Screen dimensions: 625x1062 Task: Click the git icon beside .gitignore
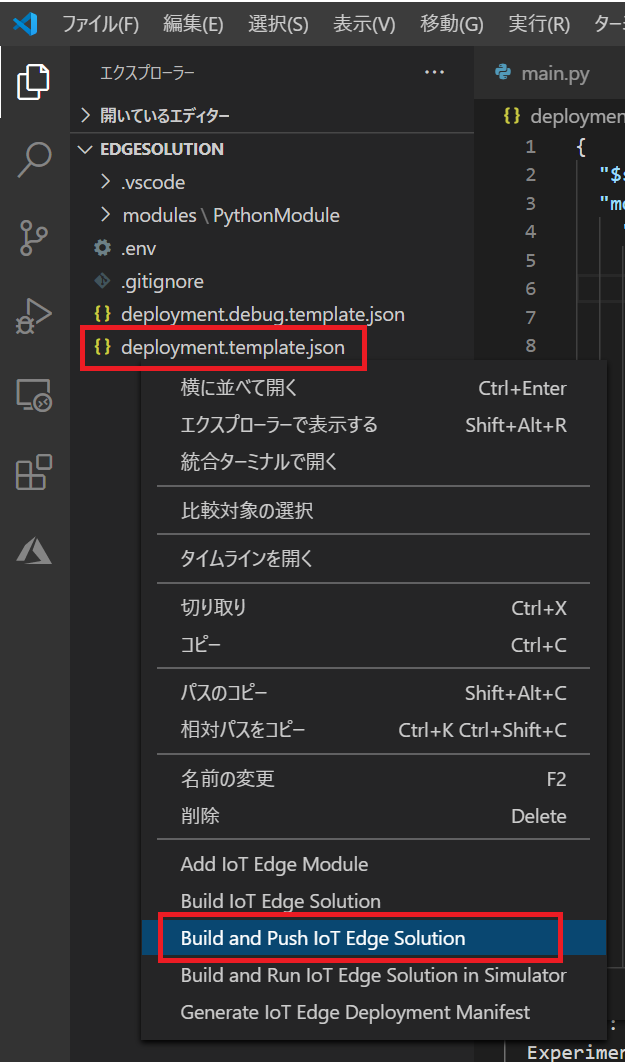(x=102, y=281)
